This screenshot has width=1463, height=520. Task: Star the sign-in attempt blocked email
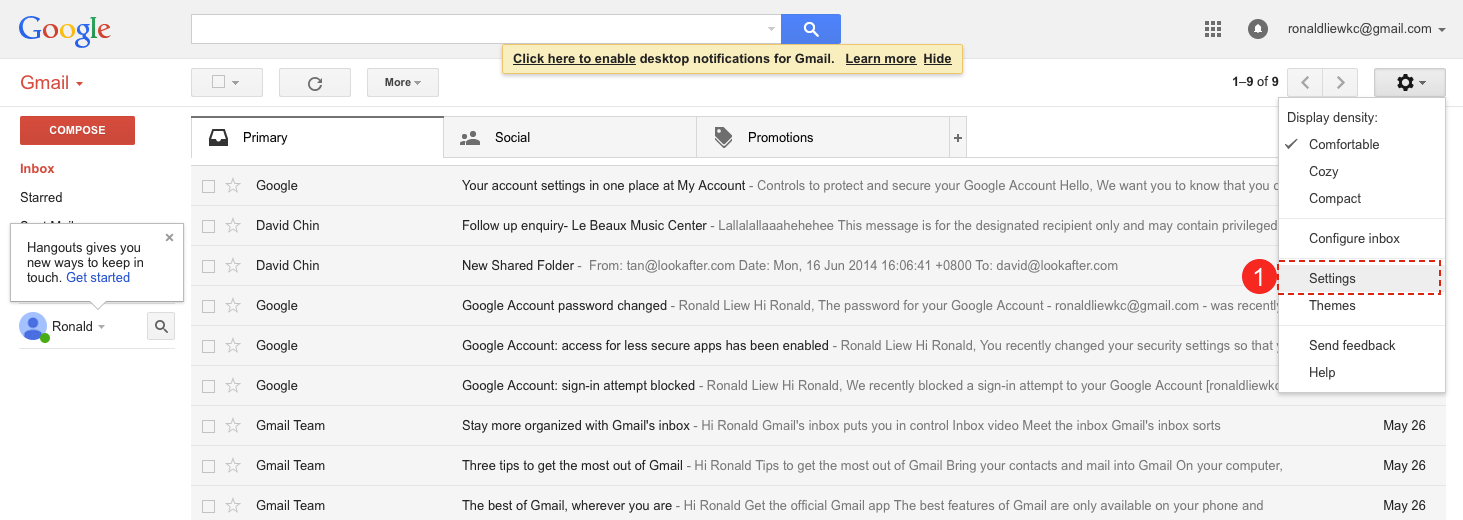coord(233,386)
